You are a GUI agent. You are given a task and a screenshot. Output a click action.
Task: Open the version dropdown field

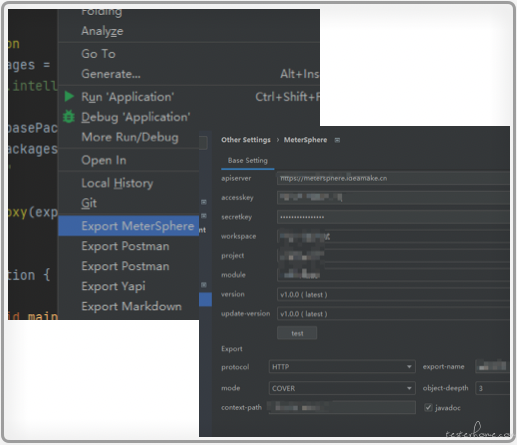393,295
